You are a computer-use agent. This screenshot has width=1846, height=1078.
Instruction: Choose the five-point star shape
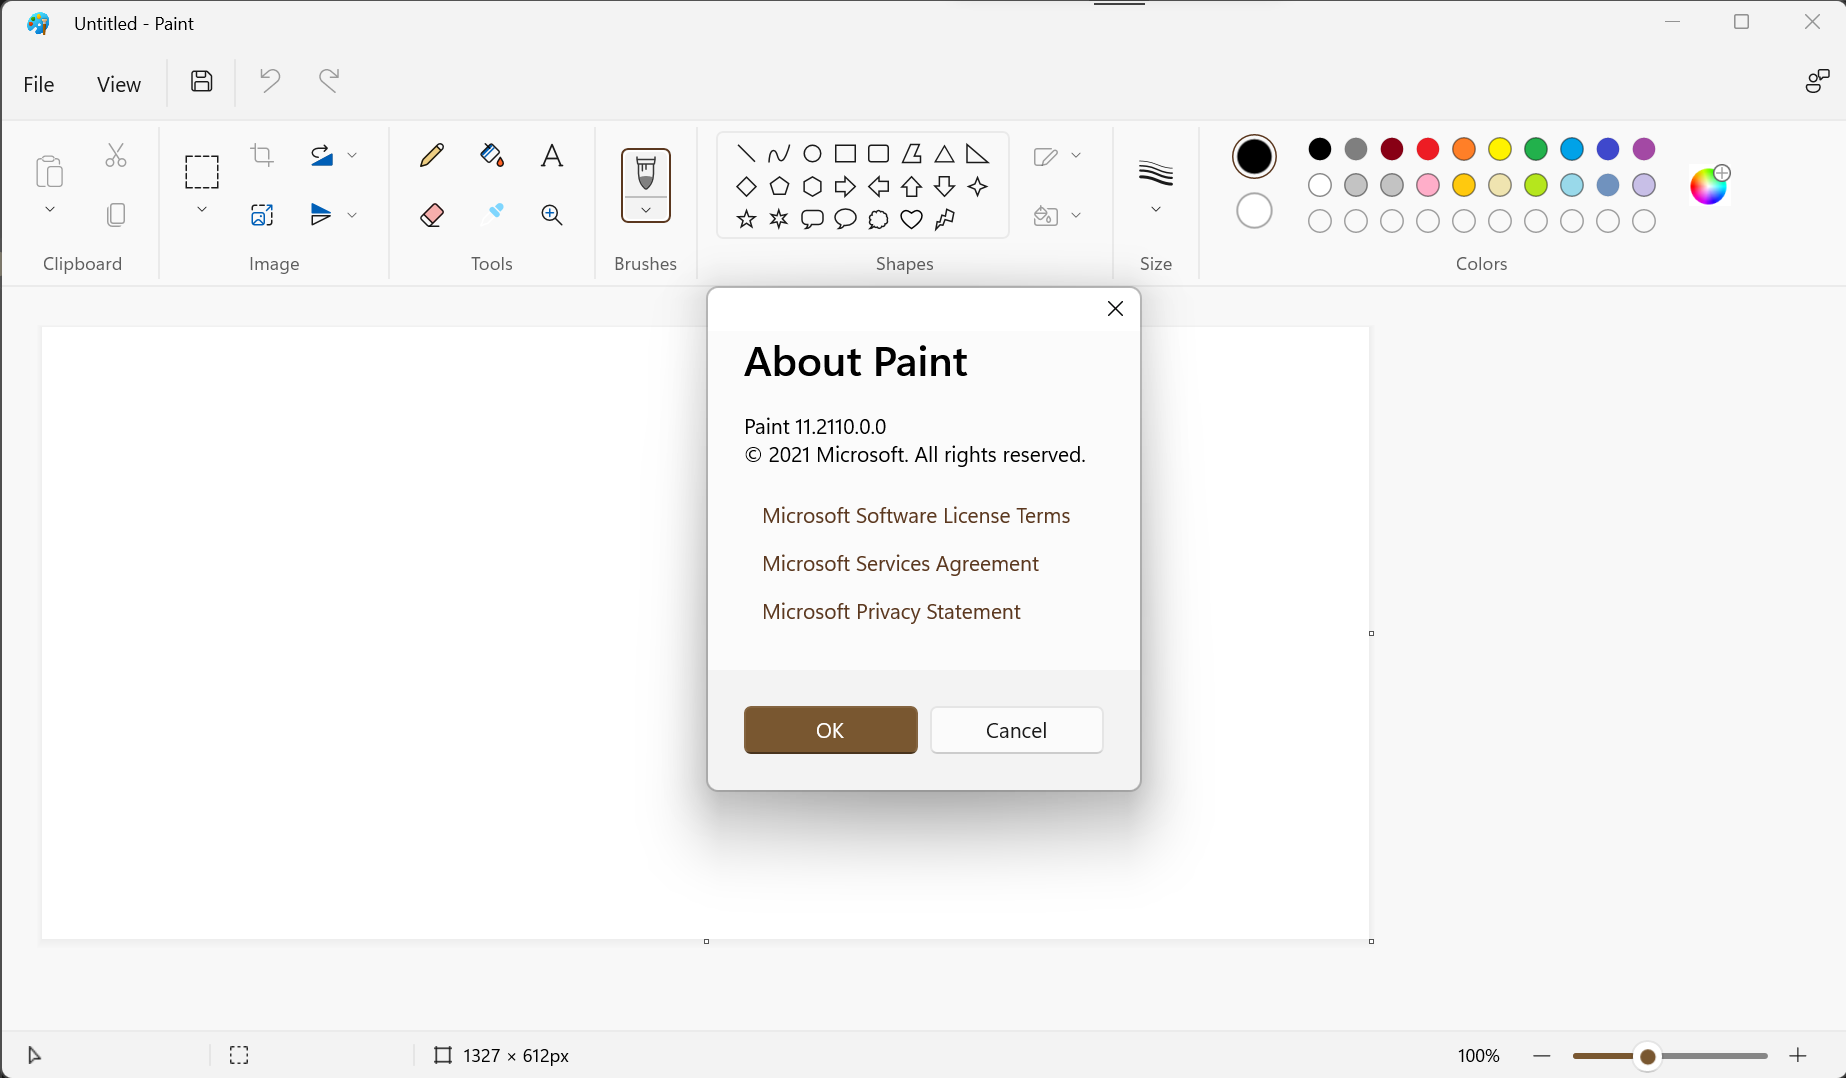click(746, 219)
